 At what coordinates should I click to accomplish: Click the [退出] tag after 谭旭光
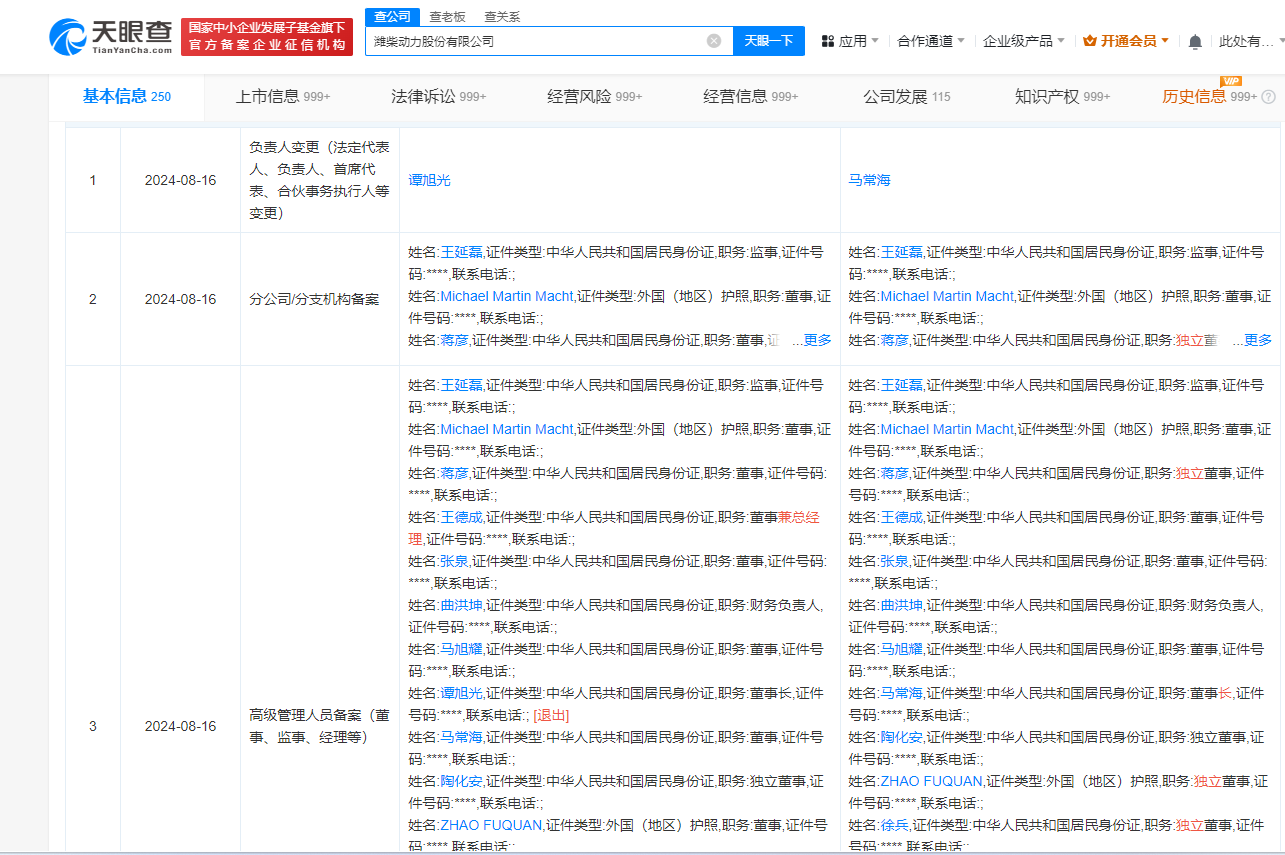coord(551,715)
